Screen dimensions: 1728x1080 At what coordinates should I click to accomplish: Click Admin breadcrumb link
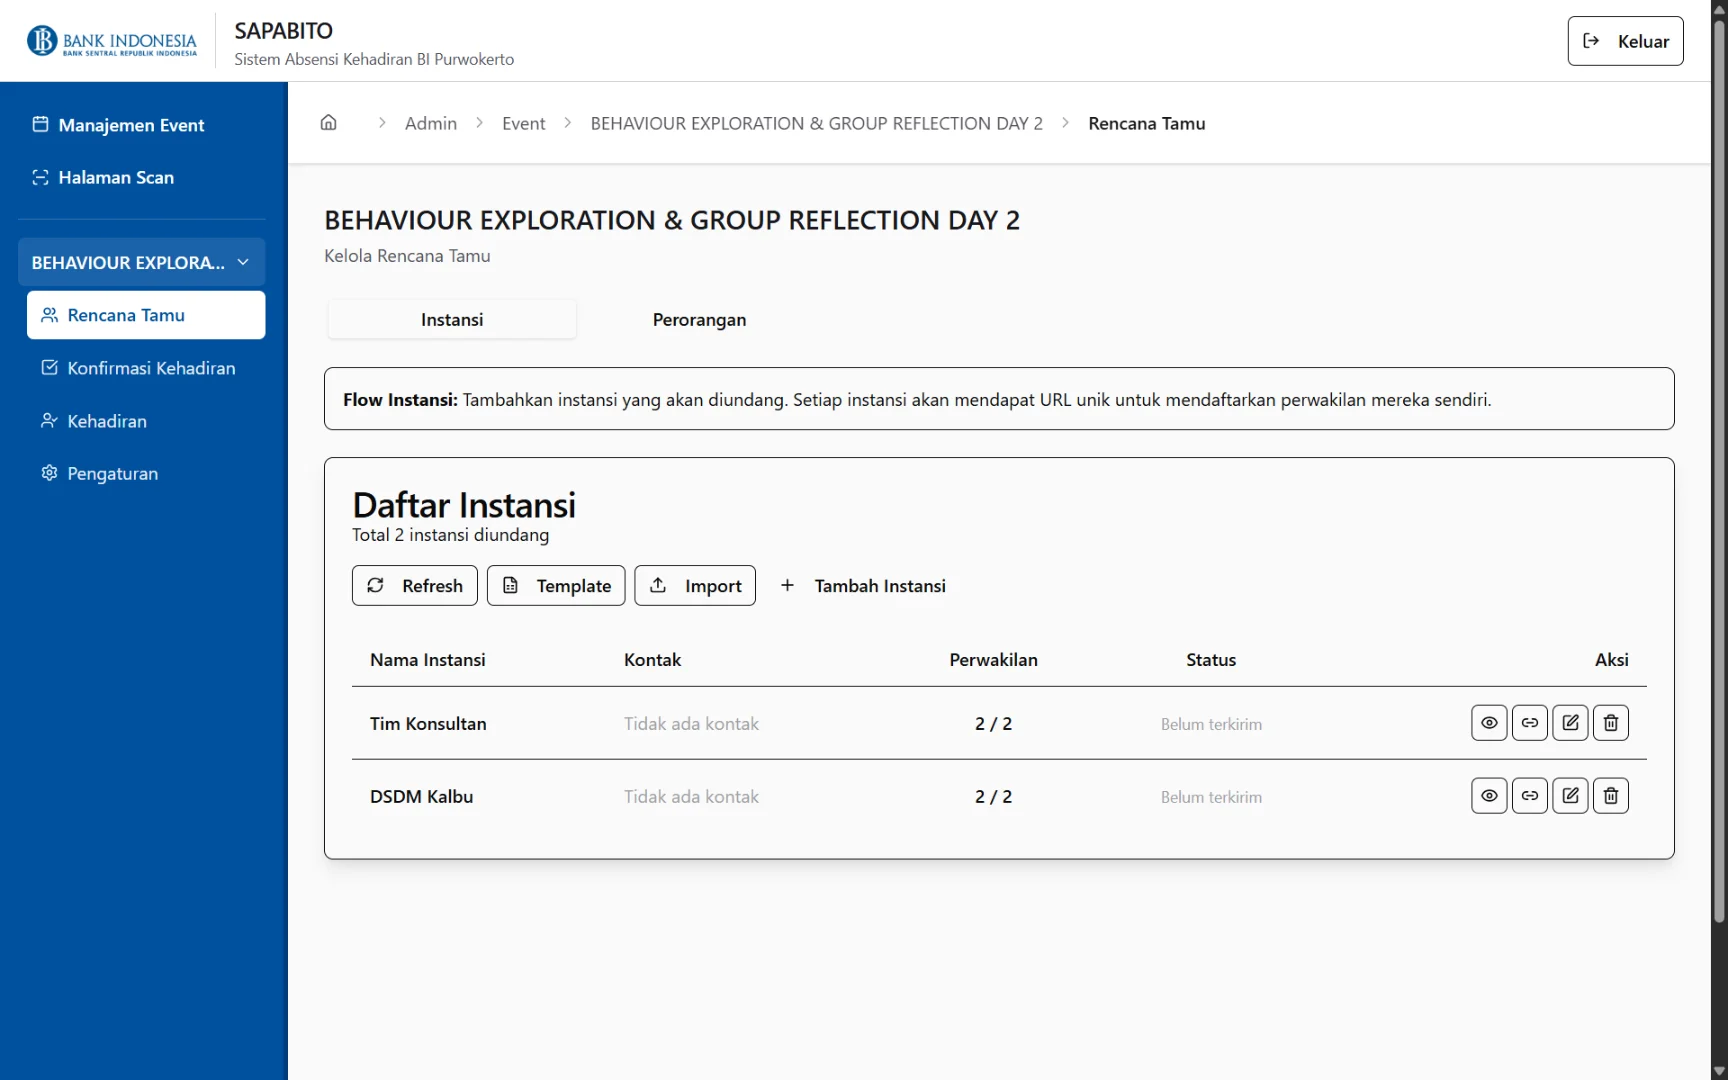[x=431, y=123]
